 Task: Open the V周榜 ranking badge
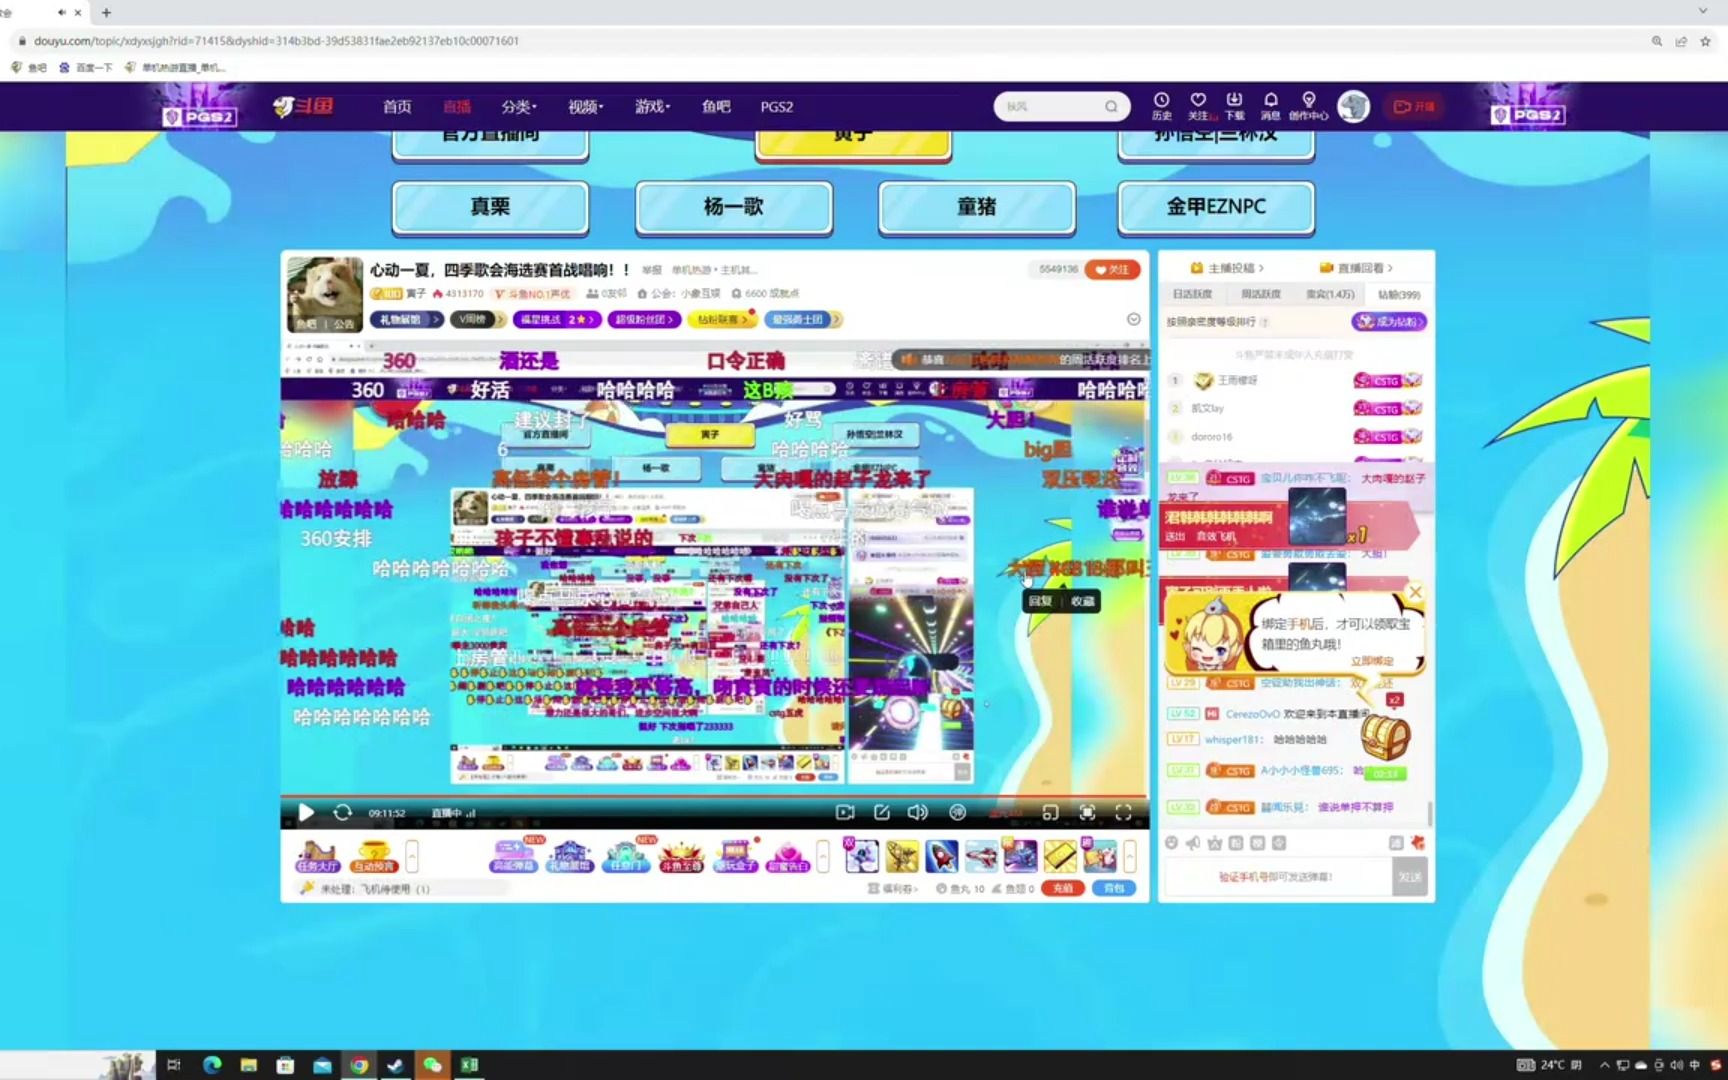point(477,319)
